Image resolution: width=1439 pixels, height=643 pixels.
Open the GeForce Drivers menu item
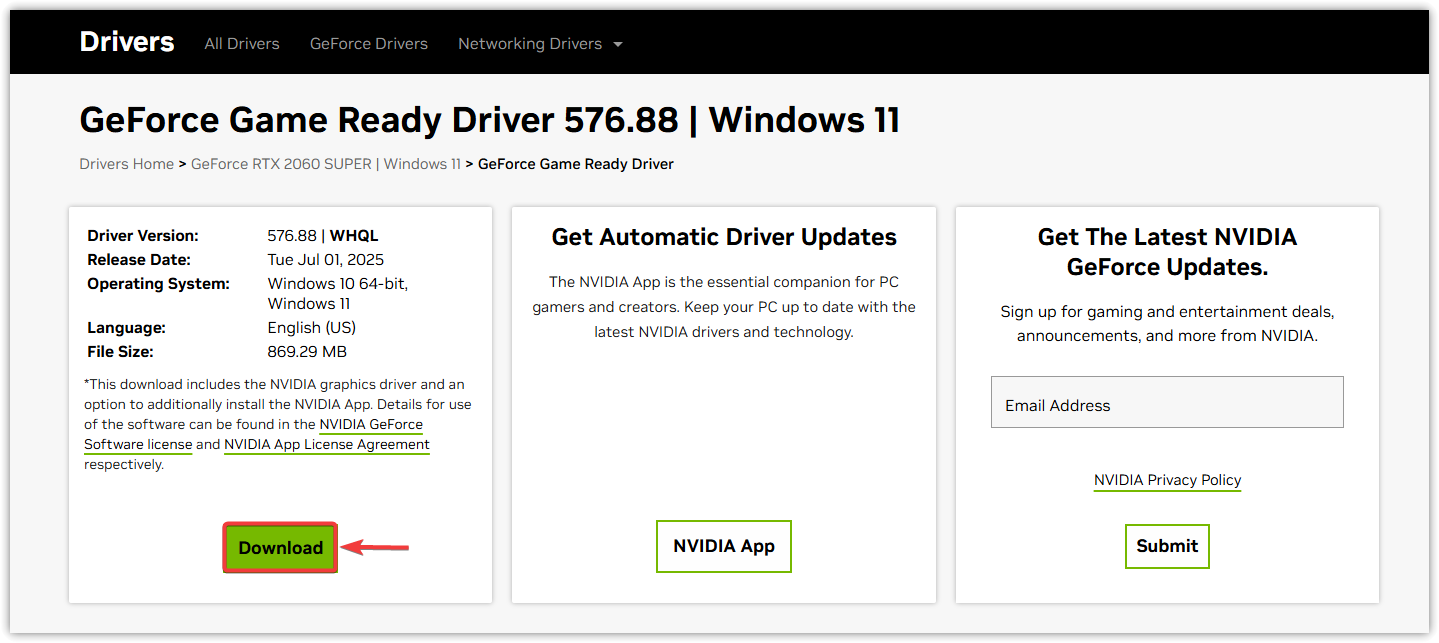368,44
